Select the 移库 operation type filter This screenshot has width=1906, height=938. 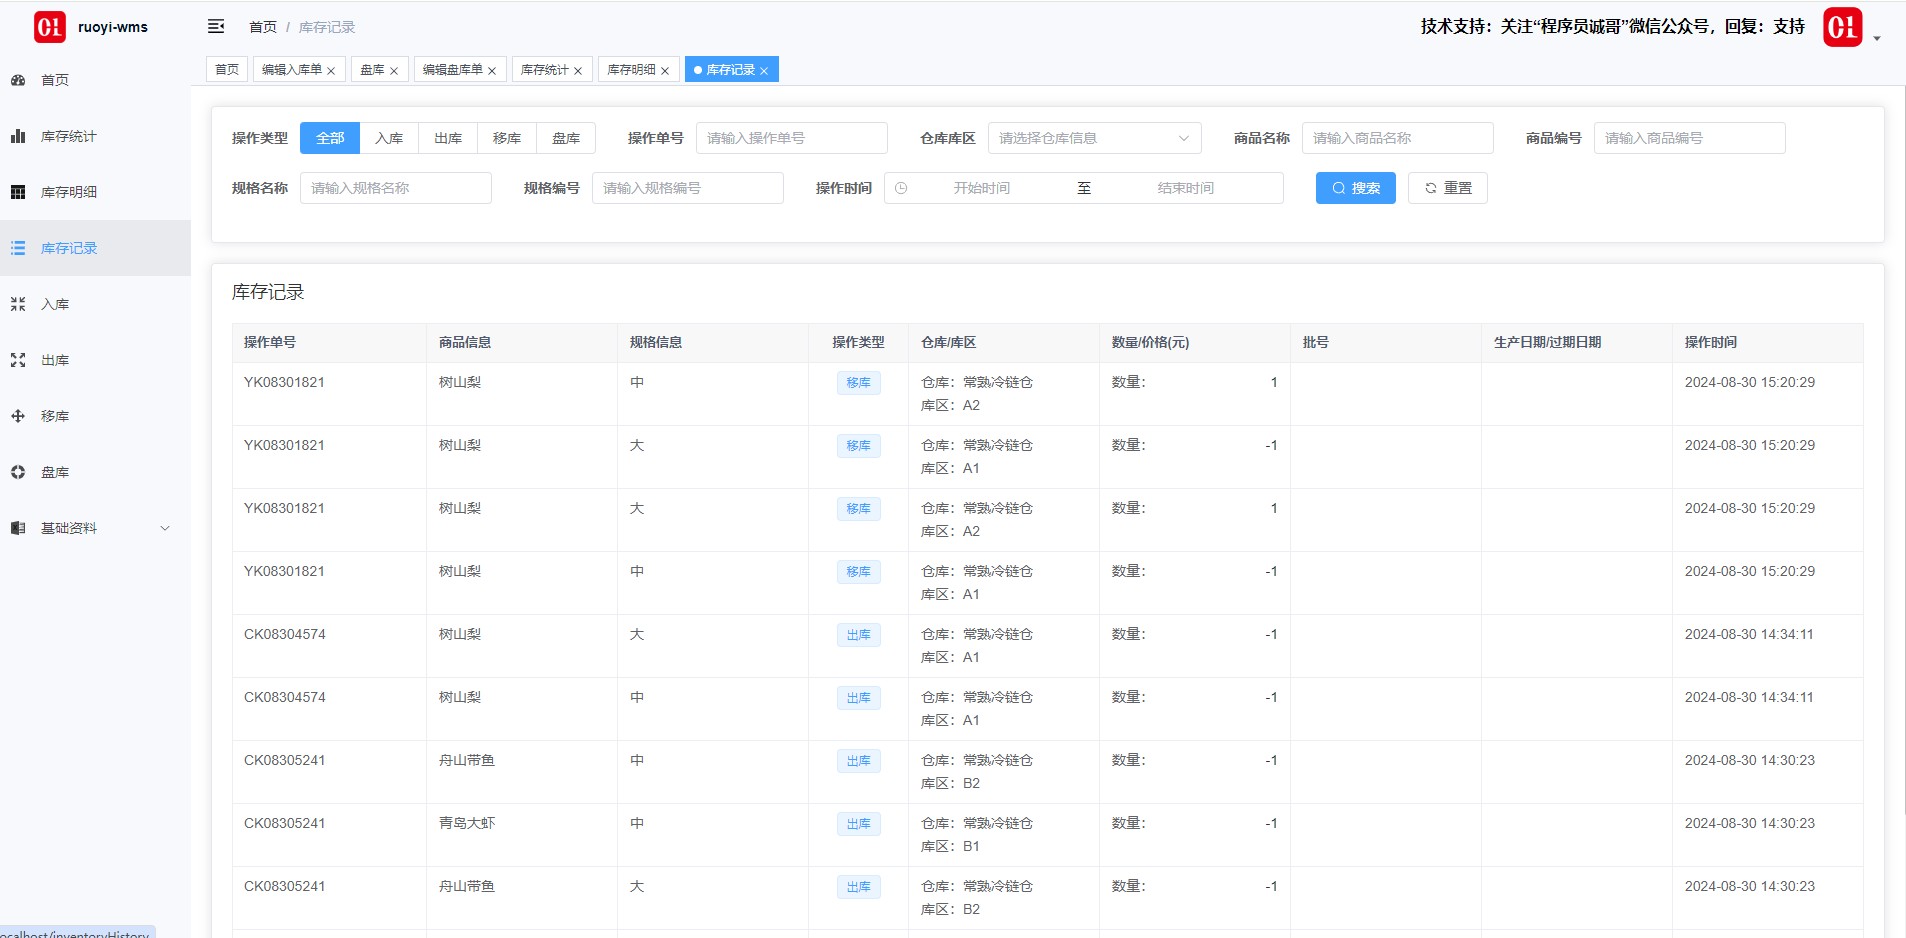[507, 138]
